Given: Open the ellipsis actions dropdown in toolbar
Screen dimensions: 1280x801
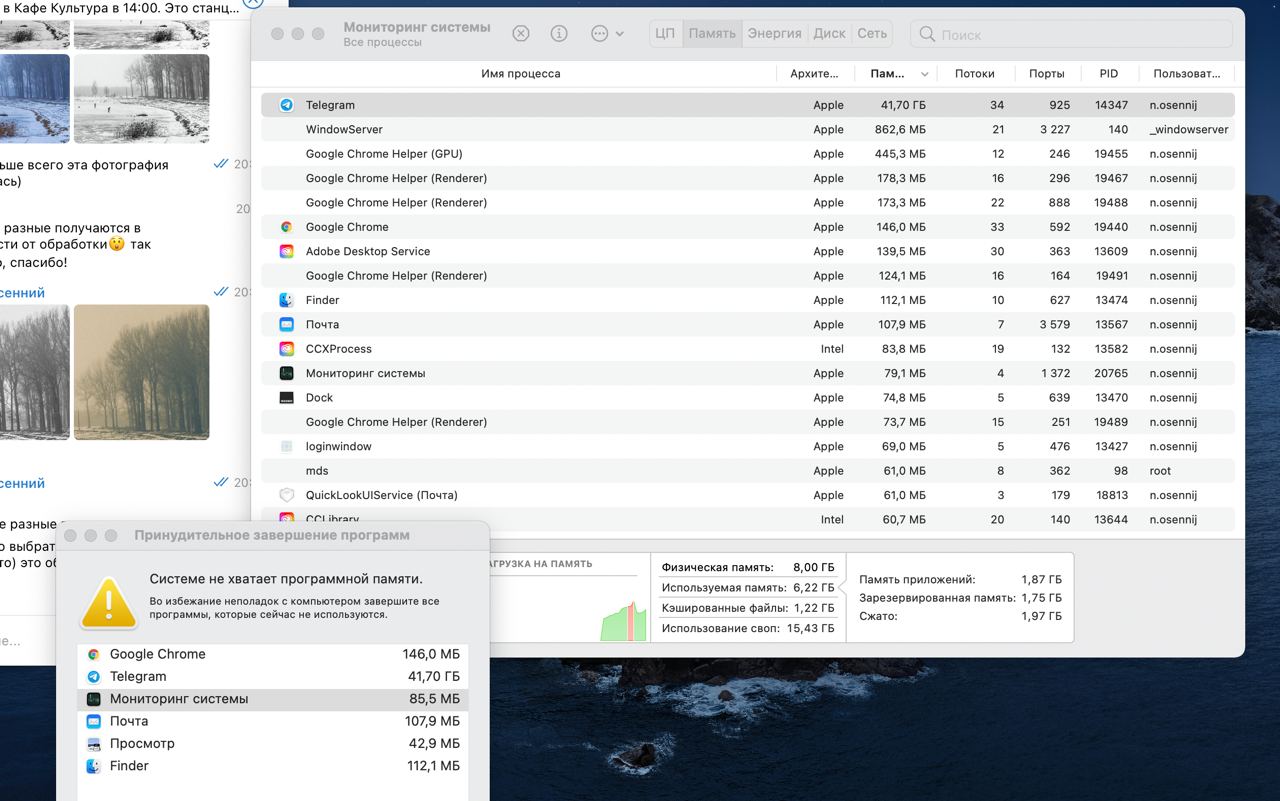Looking at the screenshot, I should [606, 33].
